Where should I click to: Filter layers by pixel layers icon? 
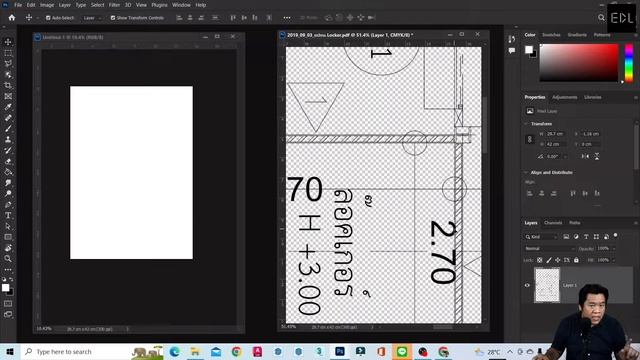coord(566,237)
